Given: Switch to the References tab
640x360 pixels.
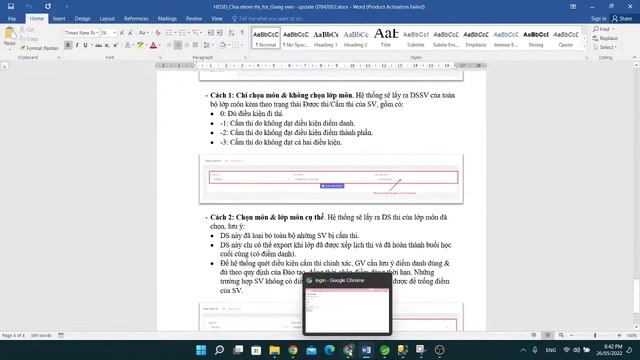Looking at the screenshot, I should 136,19.
